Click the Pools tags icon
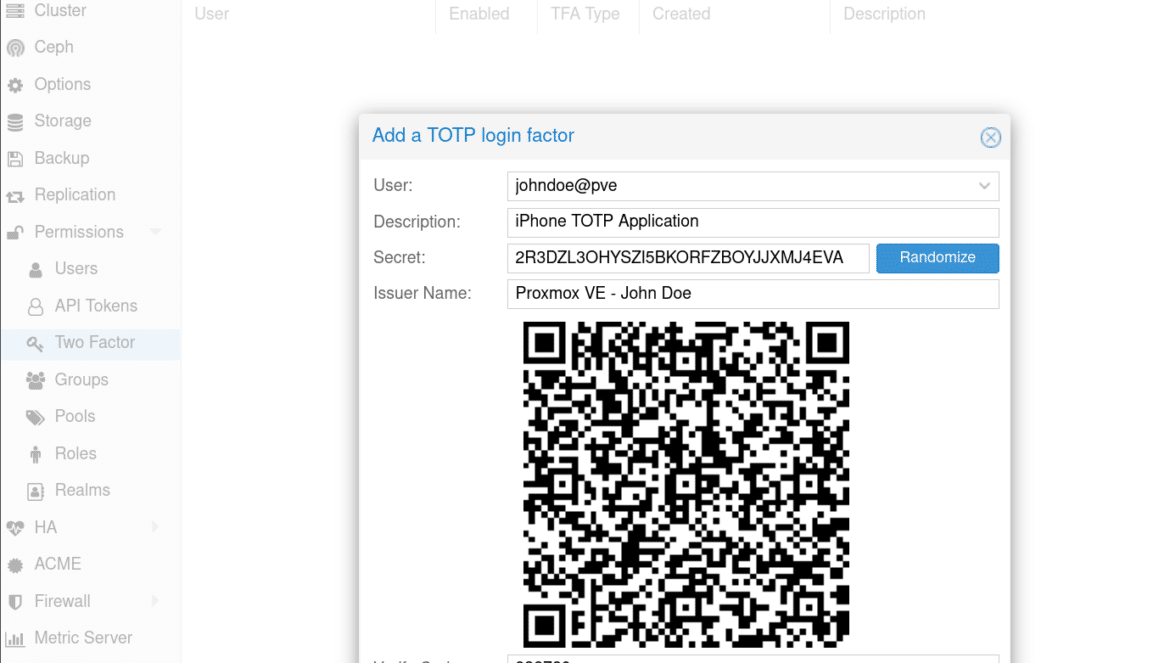Viewport: 1170px width, 663px height. pyautogui.click(x=35, y=417)
